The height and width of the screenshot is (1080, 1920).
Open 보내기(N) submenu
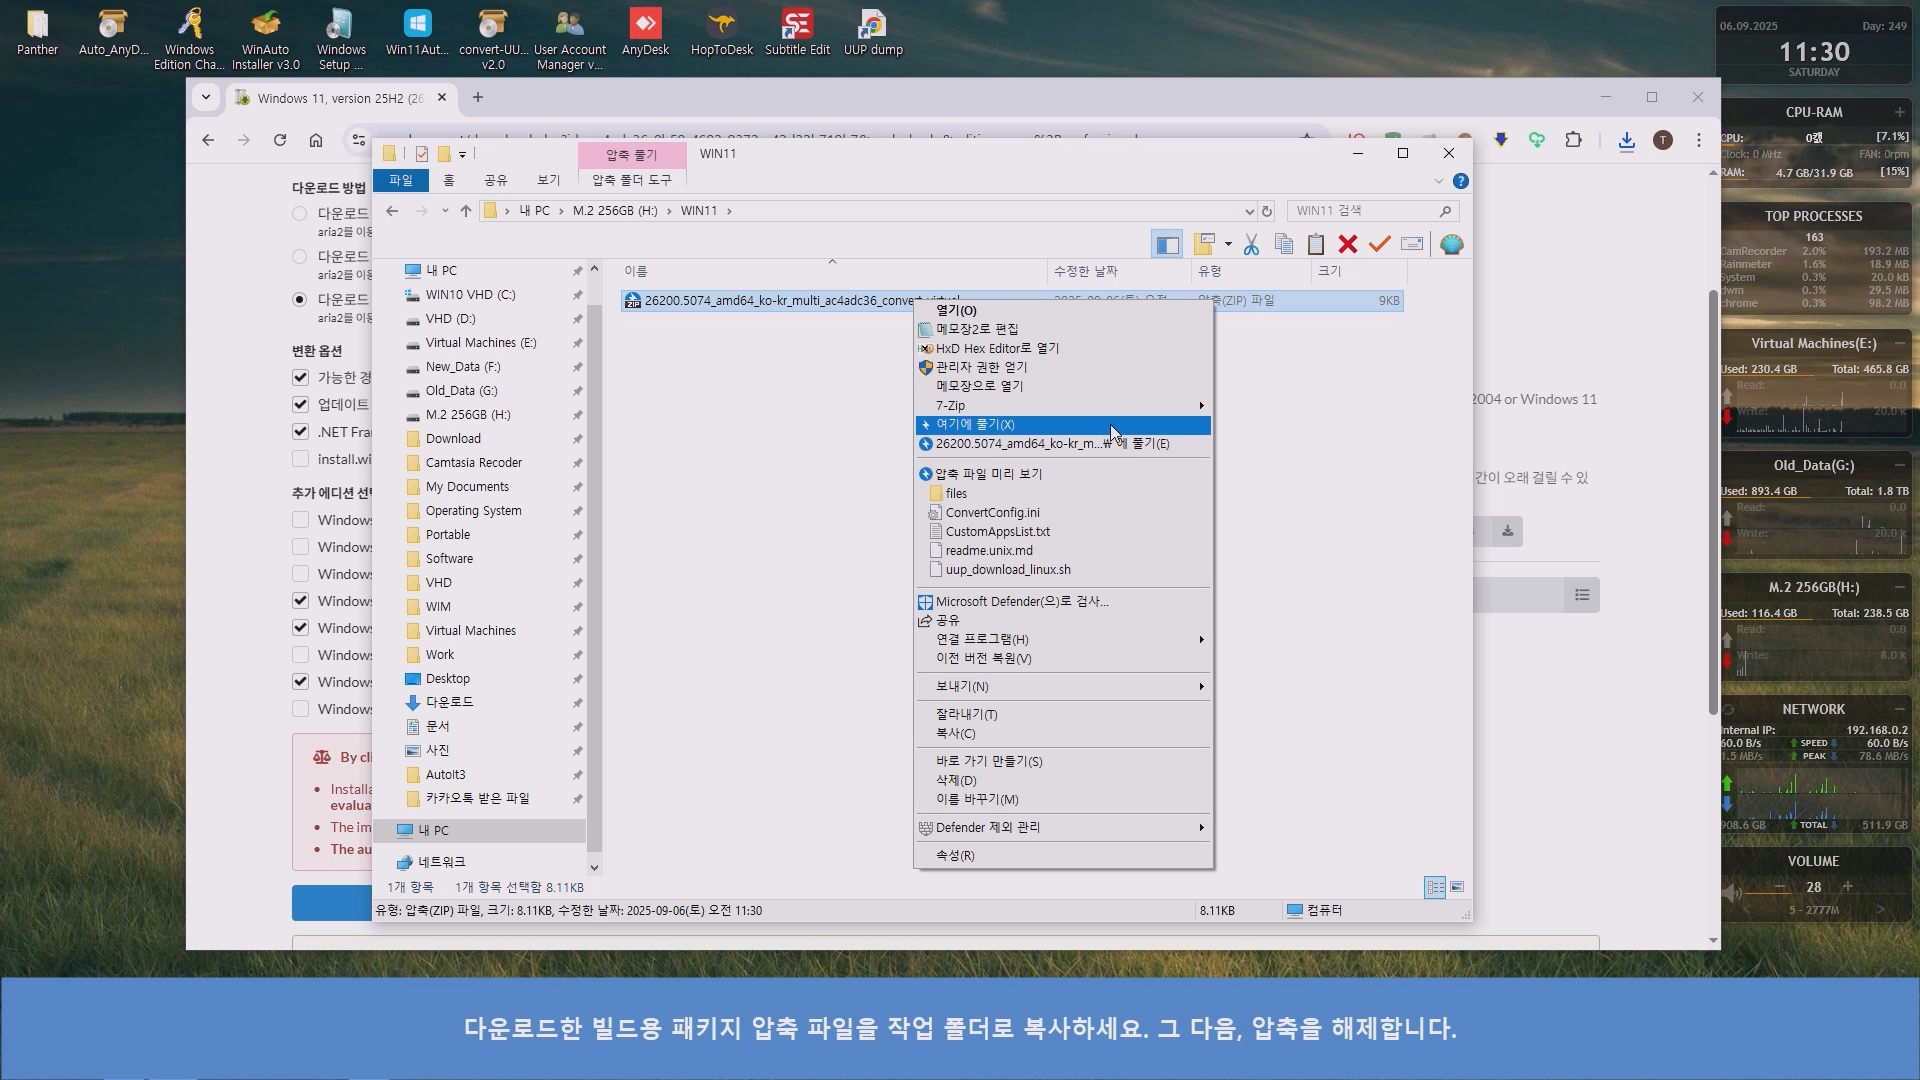pos(1063,687)
